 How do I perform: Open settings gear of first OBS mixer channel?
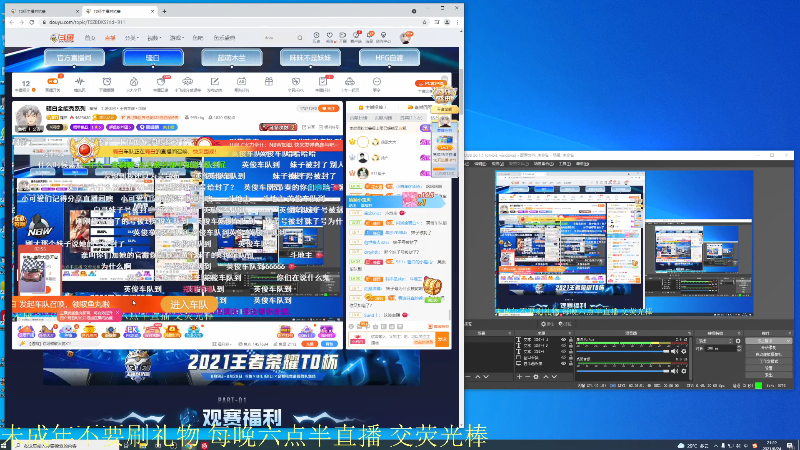[684, 352]
